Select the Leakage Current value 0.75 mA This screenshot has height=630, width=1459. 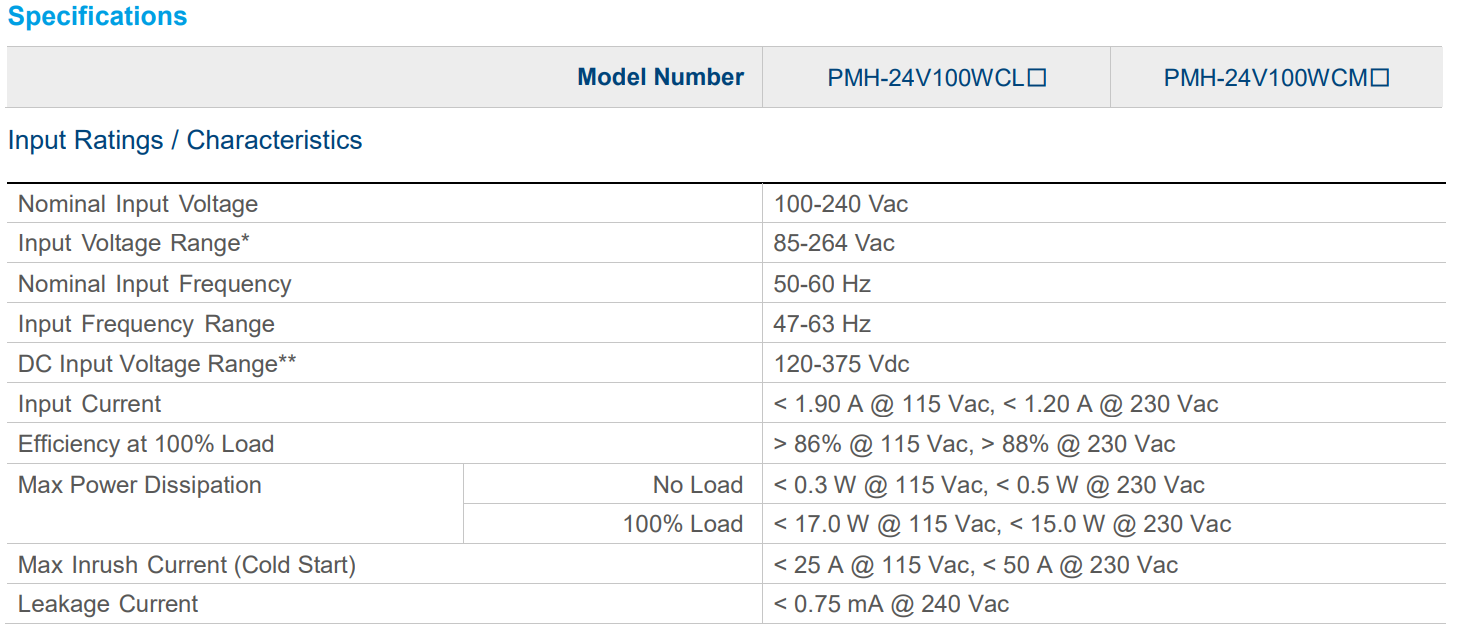(891, 604)
